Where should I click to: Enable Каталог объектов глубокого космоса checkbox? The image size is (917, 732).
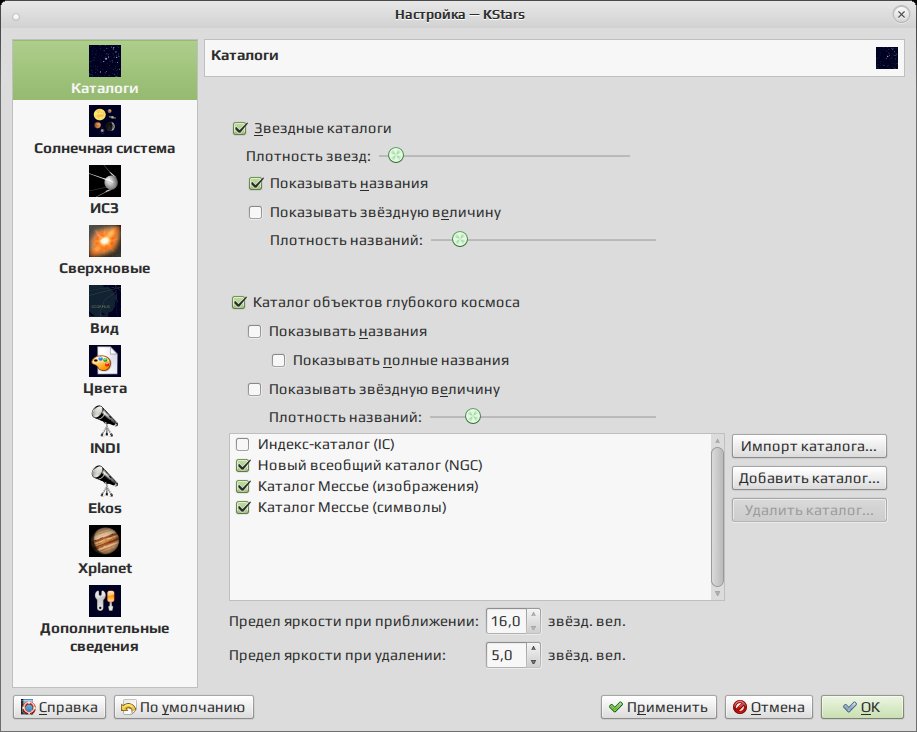[239, 302]
